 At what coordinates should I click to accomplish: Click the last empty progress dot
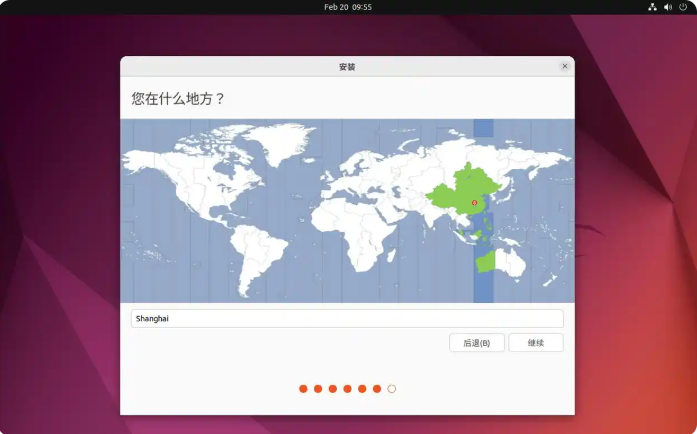click(391, 388)
